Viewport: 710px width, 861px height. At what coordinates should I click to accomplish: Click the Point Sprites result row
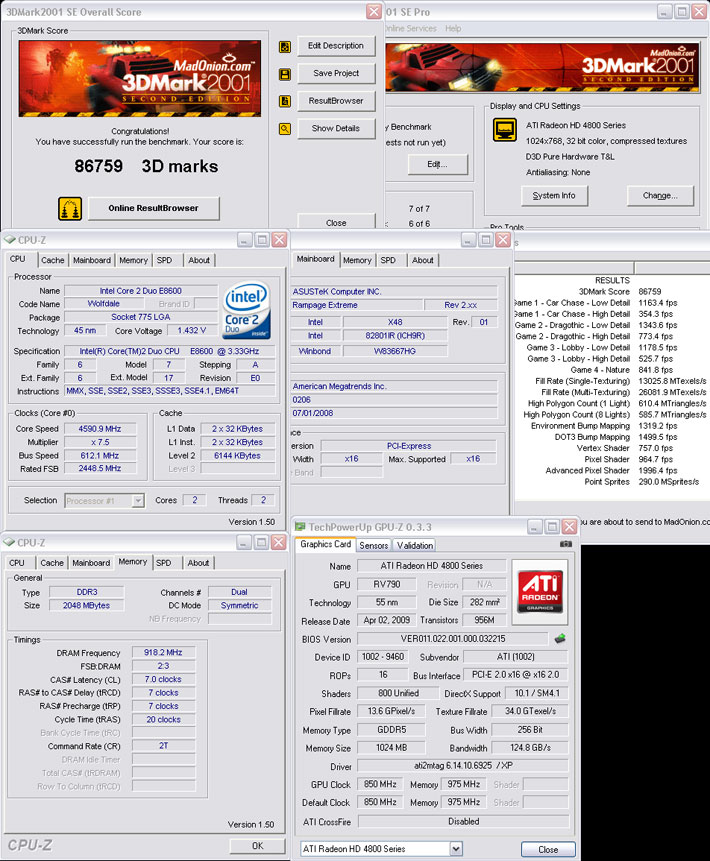point(641,482)
